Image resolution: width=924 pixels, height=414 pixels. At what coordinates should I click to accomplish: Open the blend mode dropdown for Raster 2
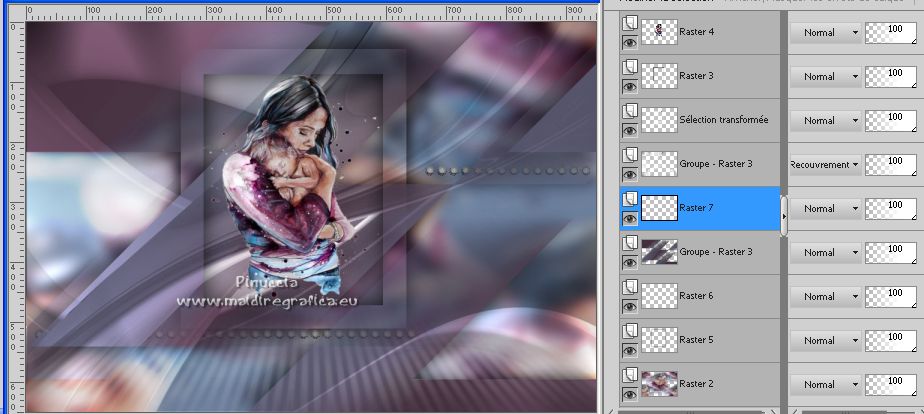click(x=825, y=385)
